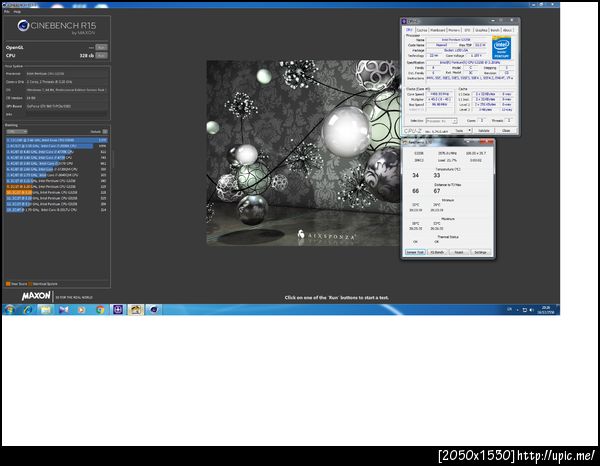Screen dimensions: 600x466
Task: Open the Help menu in Cinebench
Action: pyautogui.click(x=16, y=11)
